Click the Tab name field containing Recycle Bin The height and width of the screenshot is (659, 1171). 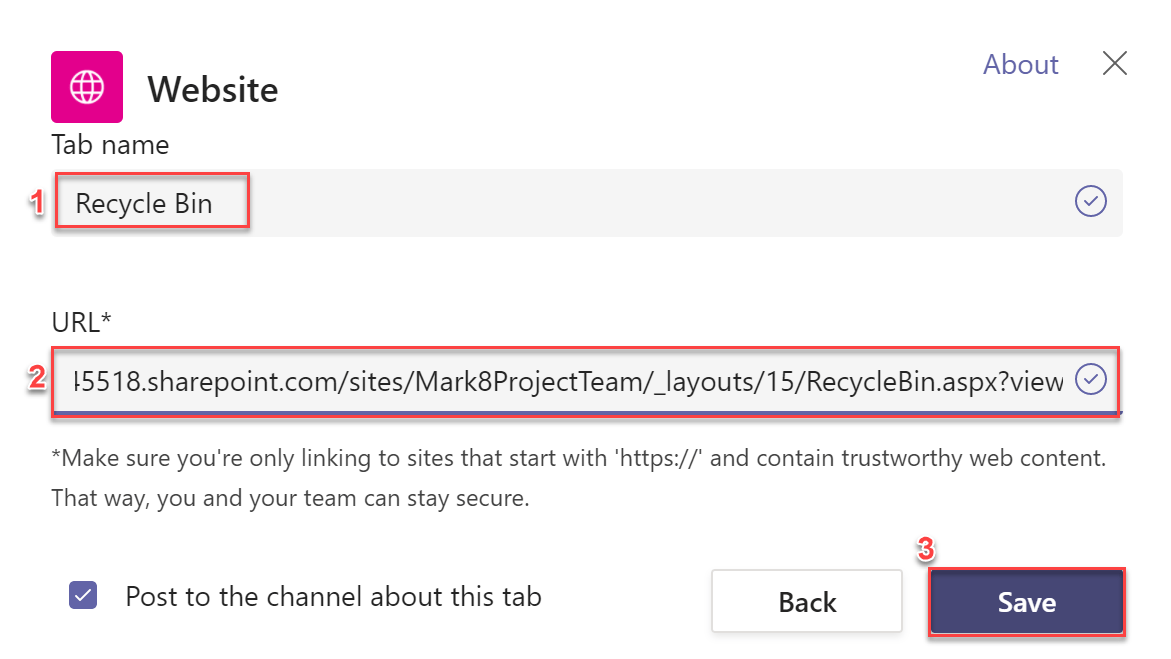(587, 202)
